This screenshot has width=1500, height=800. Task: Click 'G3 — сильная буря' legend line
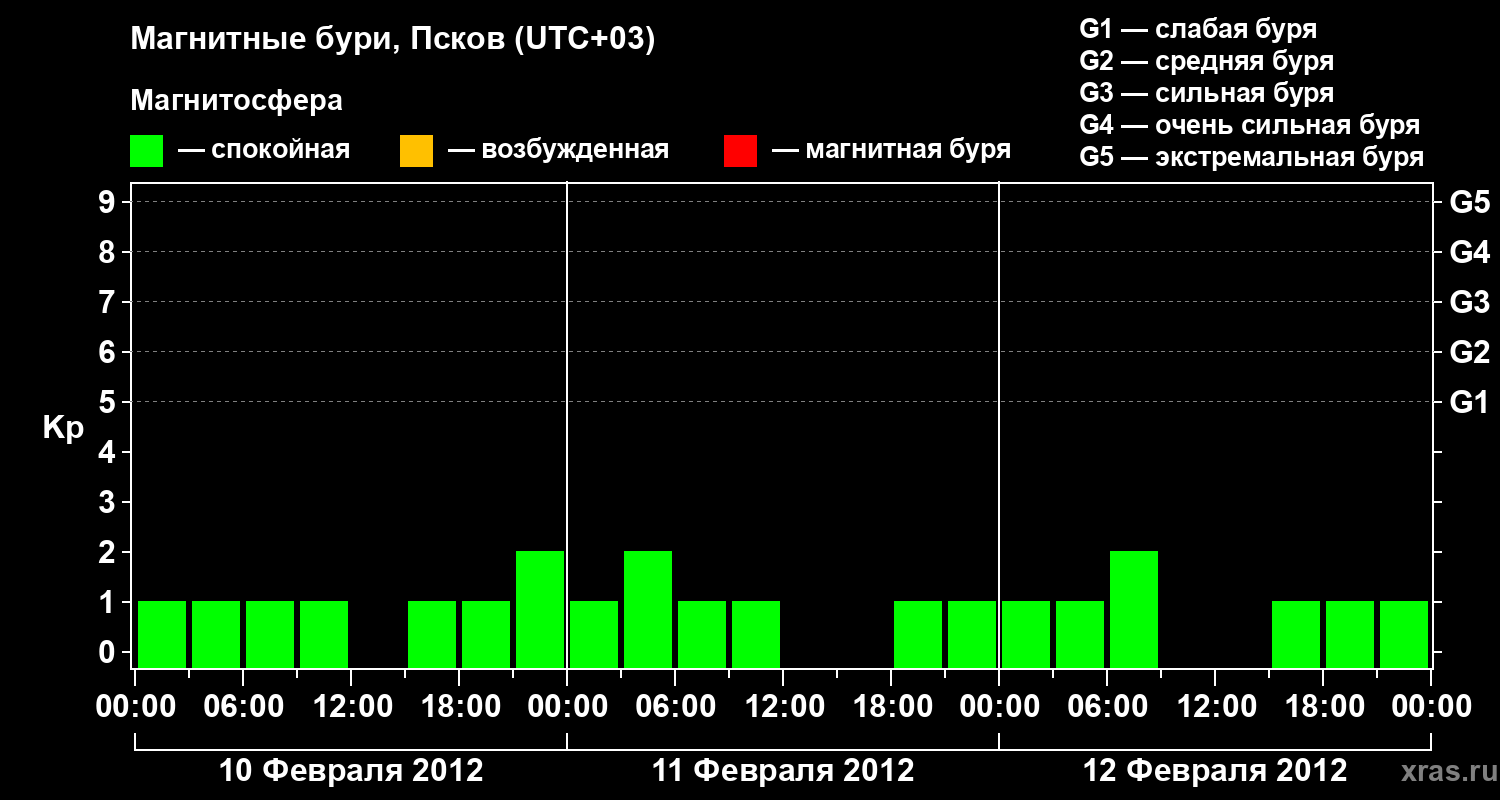(1207, 93)
